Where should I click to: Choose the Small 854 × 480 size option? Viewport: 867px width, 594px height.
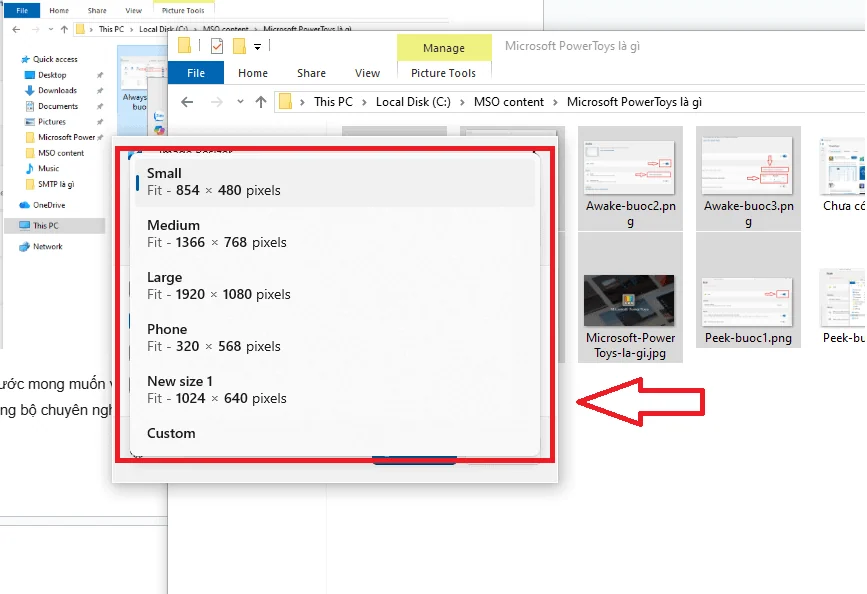(x=335, y=182)
